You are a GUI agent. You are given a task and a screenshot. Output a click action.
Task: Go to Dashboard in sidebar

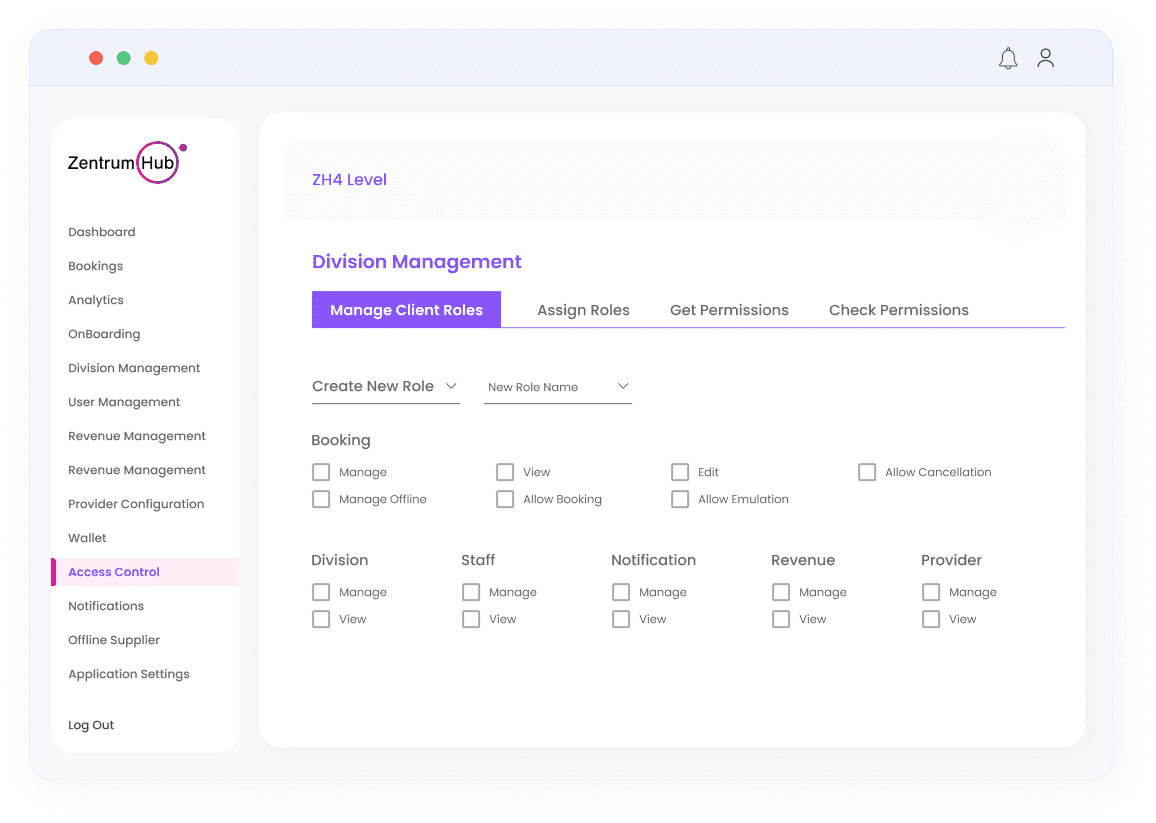(102, 232)
